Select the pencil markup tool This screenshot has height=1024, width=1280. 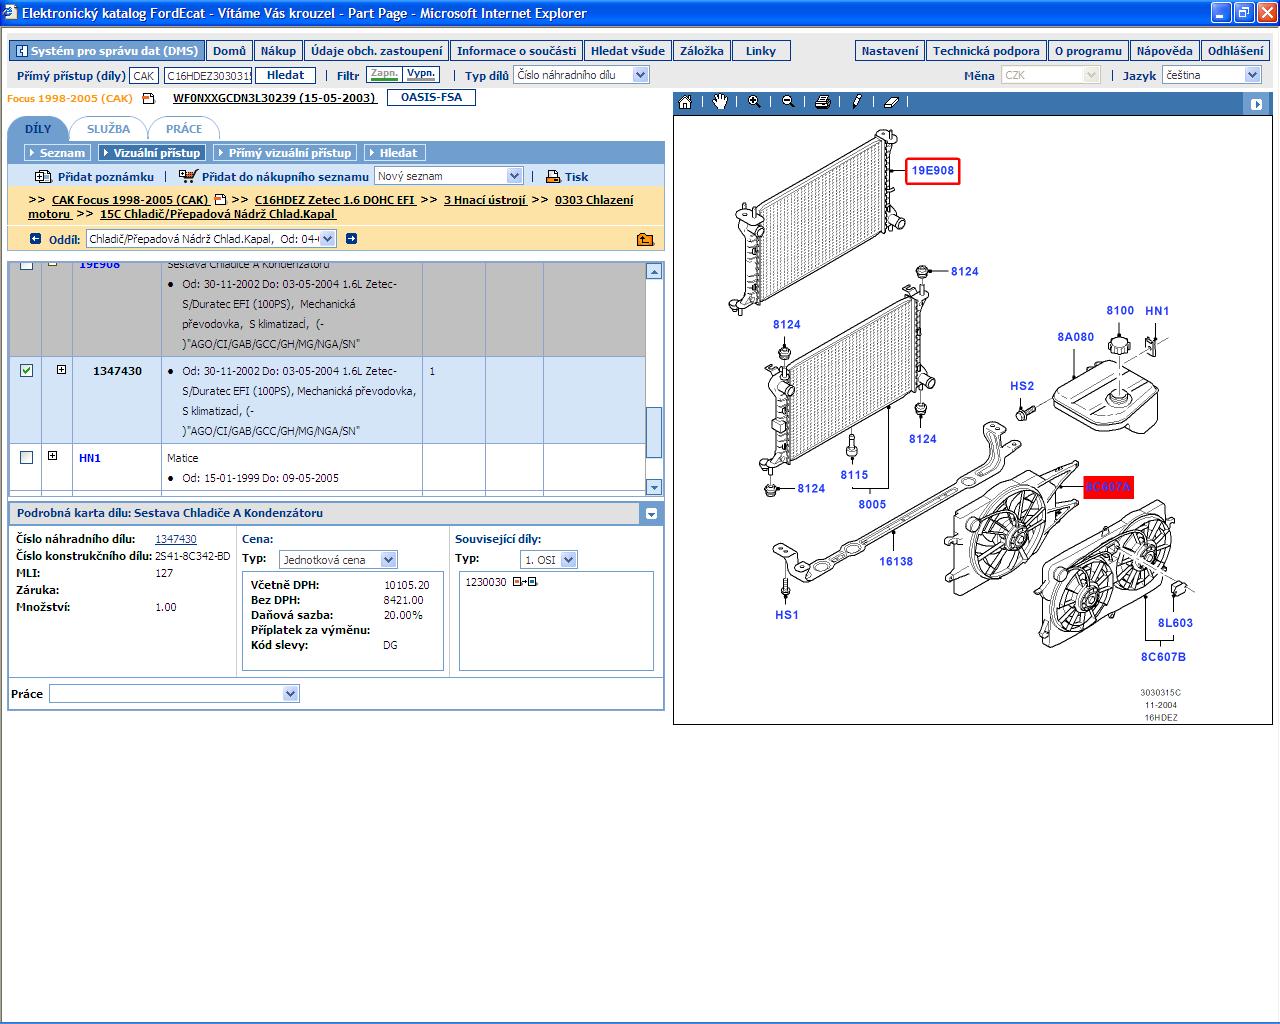[857, 102]
